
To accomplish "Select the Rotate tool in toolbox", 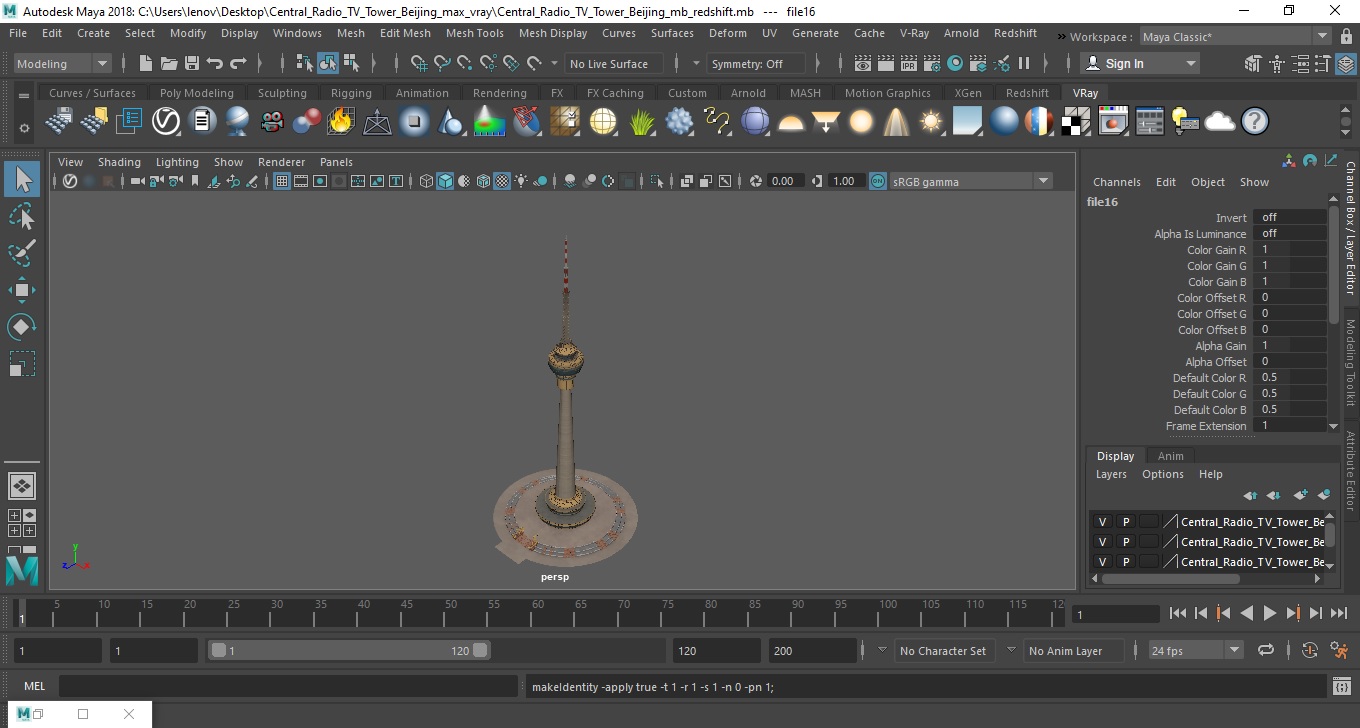I will point(22,327).
